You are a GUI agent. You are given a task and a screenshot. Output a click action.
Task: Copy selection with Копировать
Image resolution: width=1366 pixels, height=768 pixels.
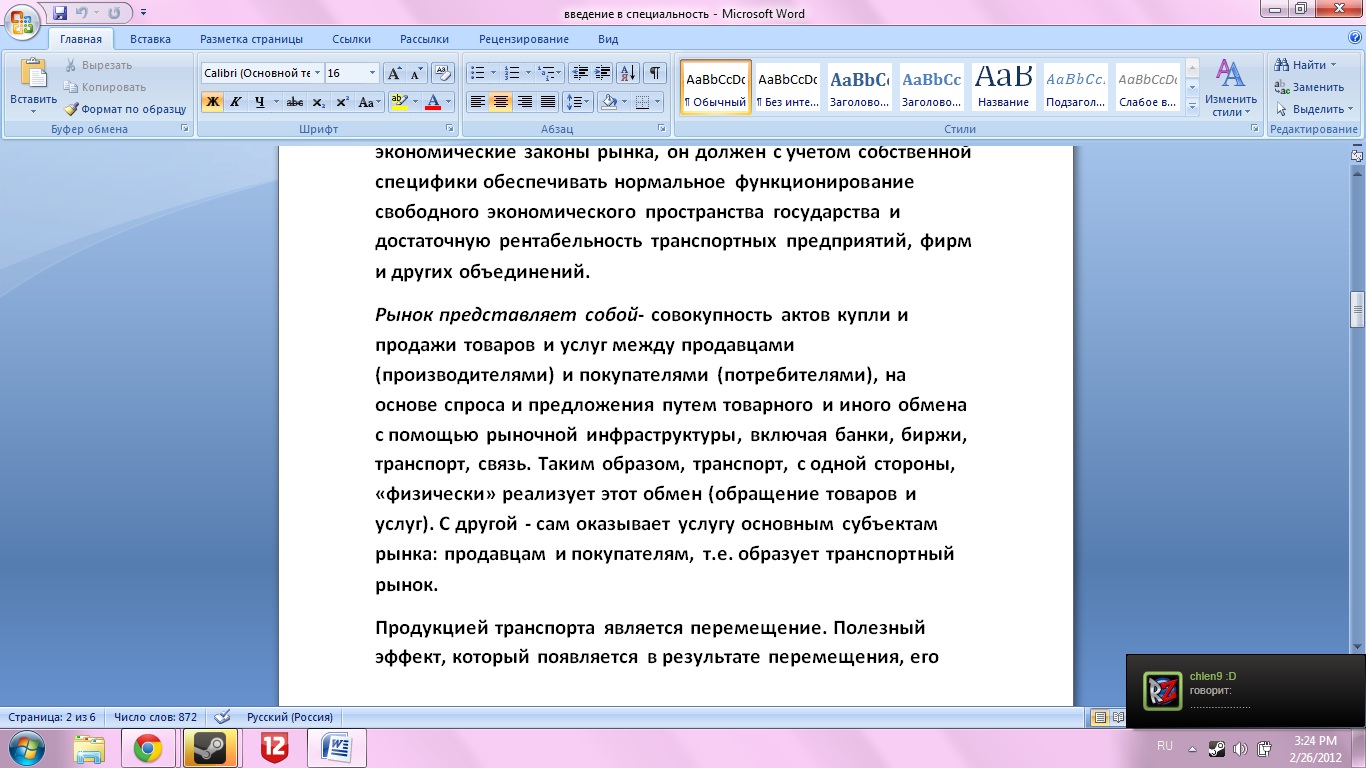tap(105, 87)
